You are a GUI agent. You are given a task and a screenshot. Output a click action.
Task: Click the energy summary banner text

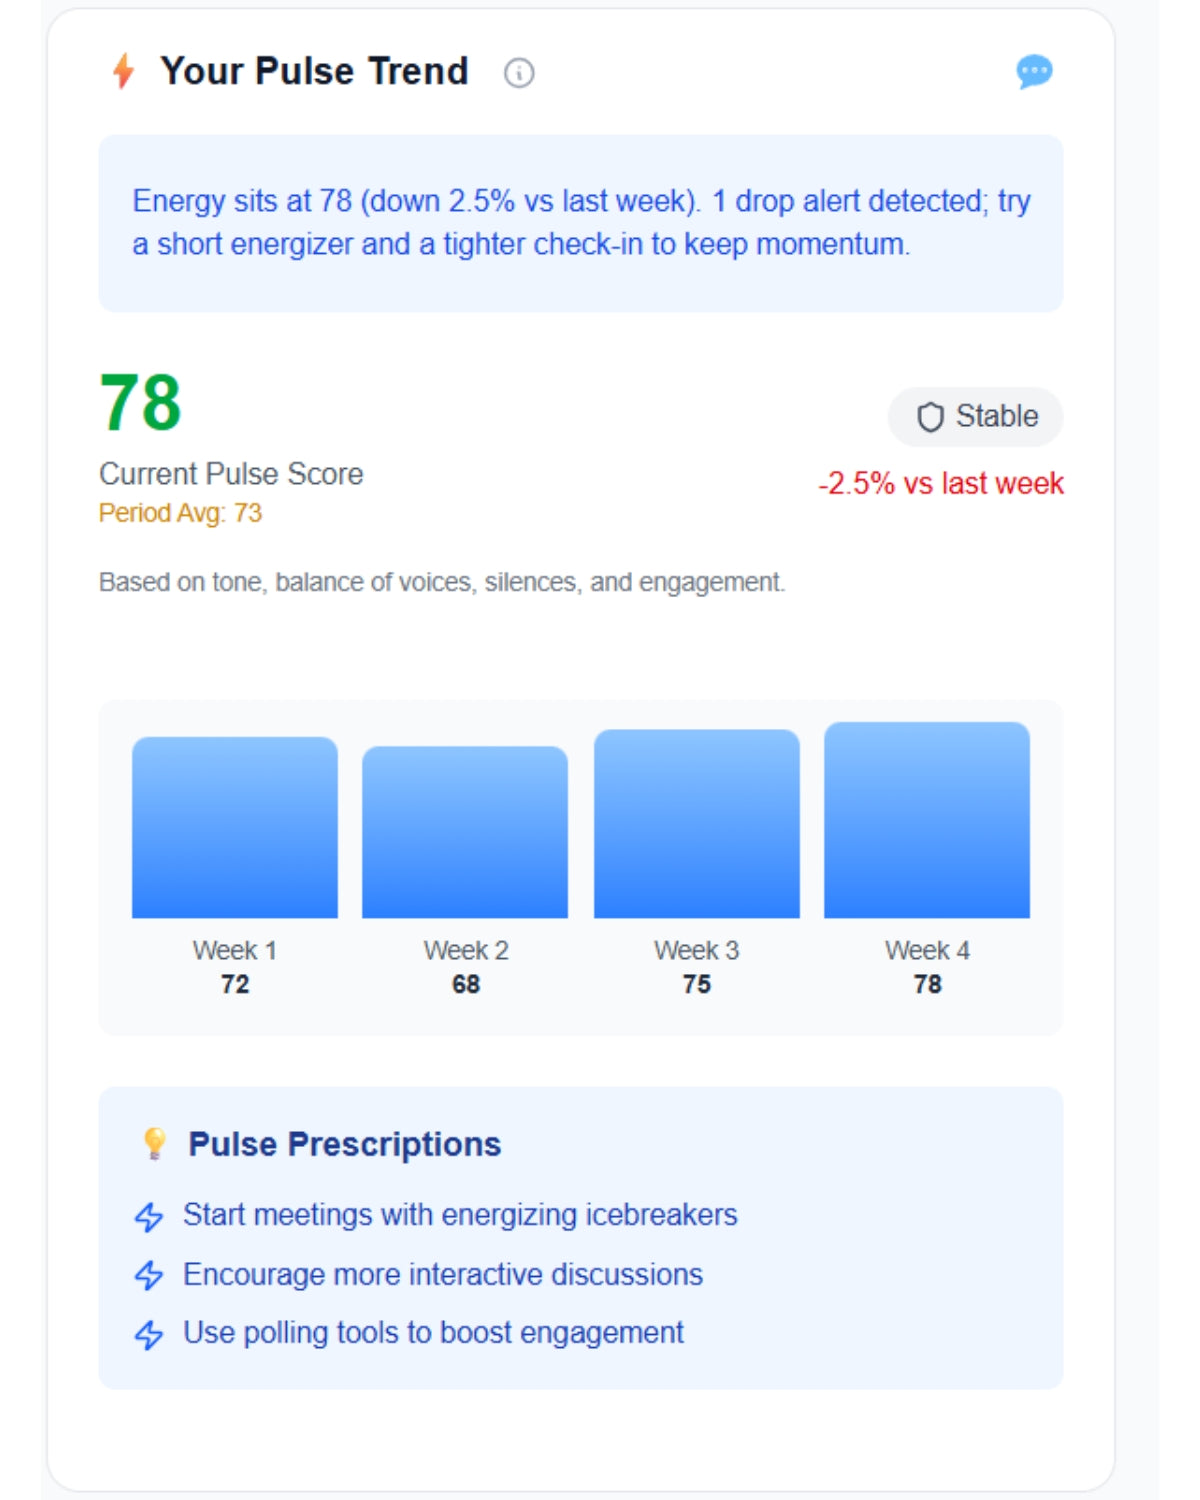pos(581,222)
